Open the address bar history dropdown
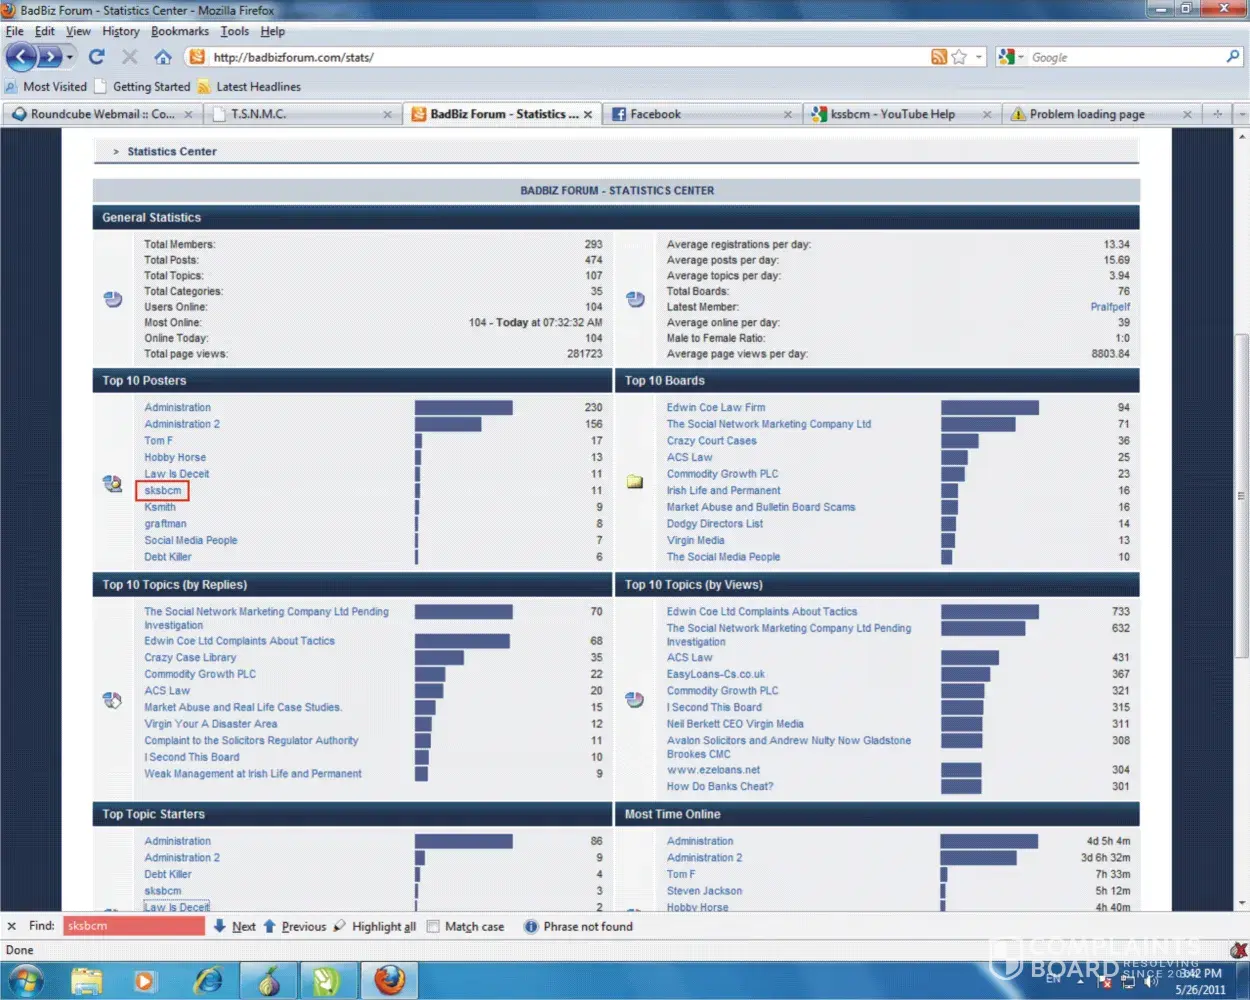The height and width of the screenshot is (1000, 1250). [979, 57]
